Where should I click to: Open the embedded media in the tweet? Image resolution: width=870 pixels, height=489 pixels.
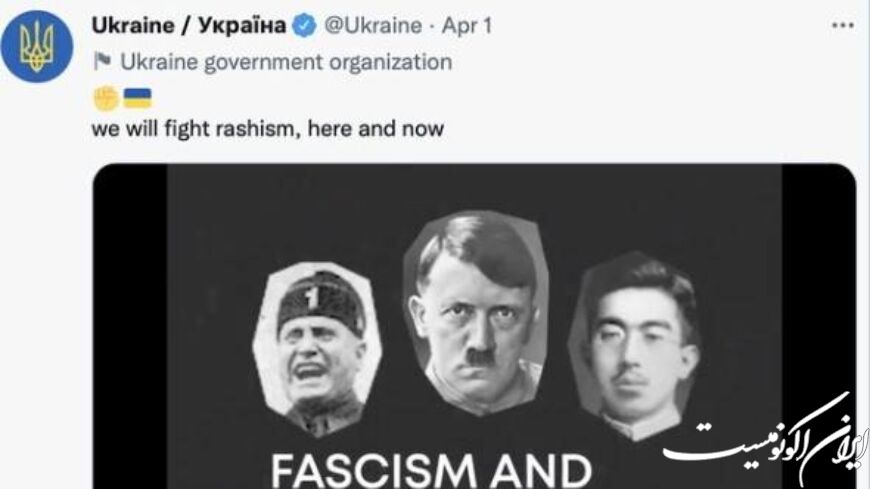(474, 326)
